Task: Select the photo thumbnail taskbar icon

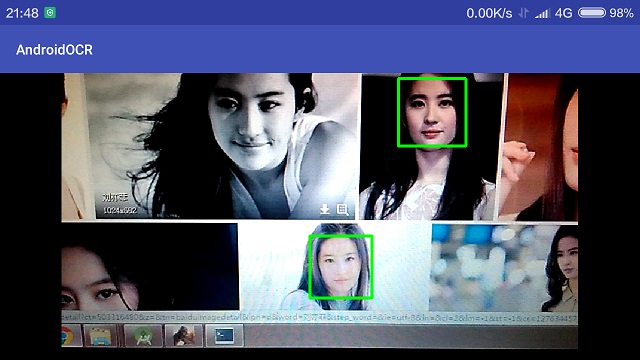Action: coord(183,336)
